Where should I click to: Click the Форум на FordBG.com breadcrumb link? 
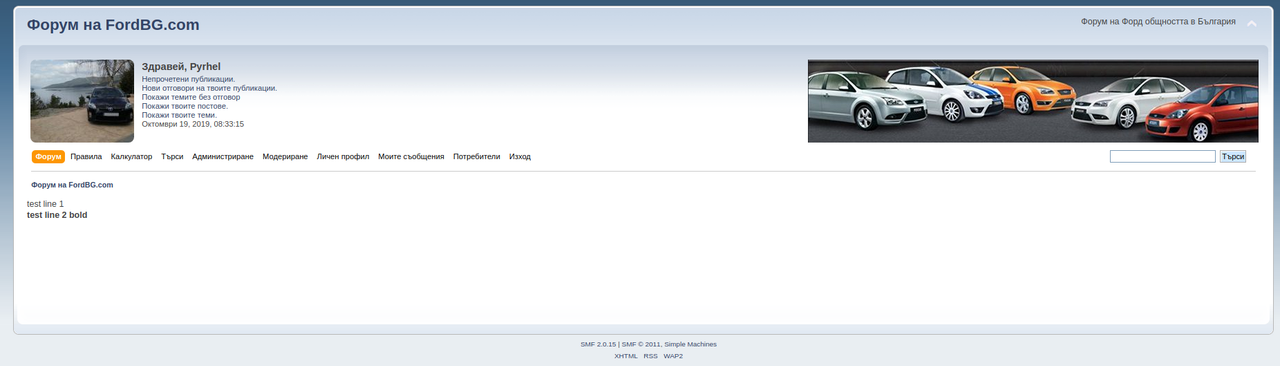72,185
